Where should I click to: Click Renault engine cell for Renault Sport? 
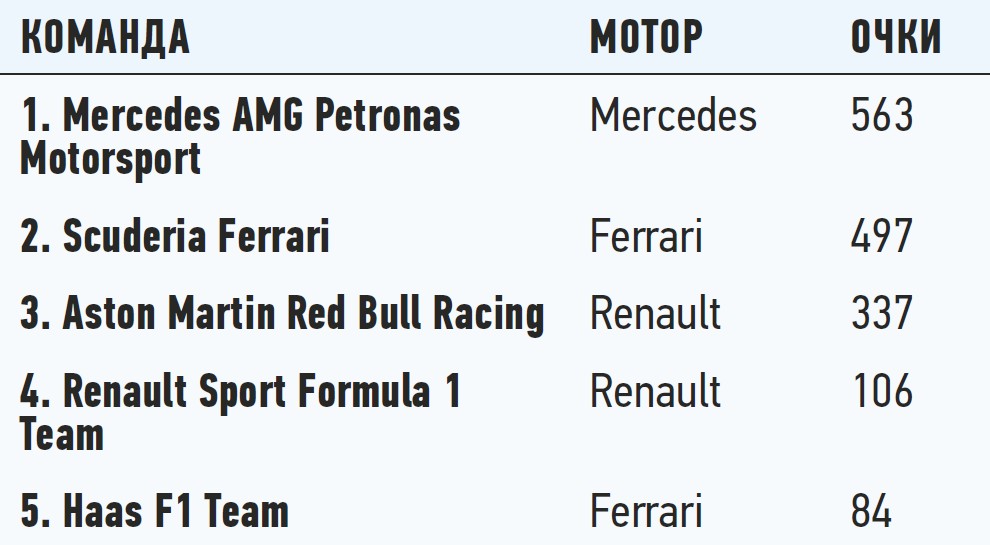655,390
